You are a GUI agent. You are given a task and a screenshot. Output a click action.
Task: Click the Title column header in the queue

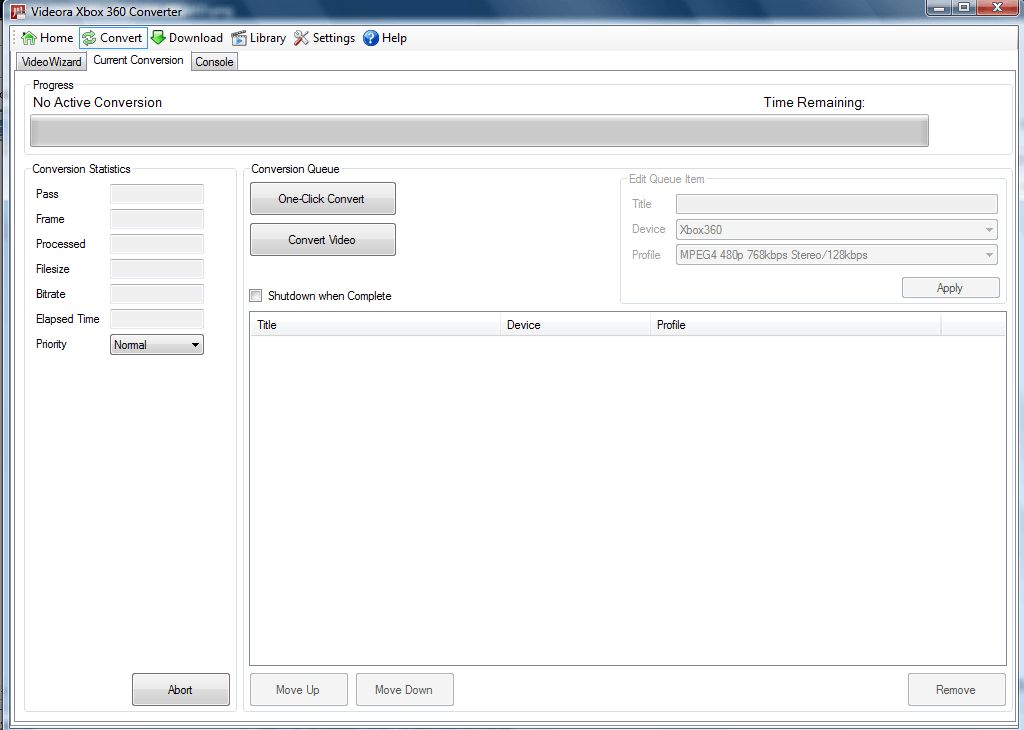[x=374, y=324]
